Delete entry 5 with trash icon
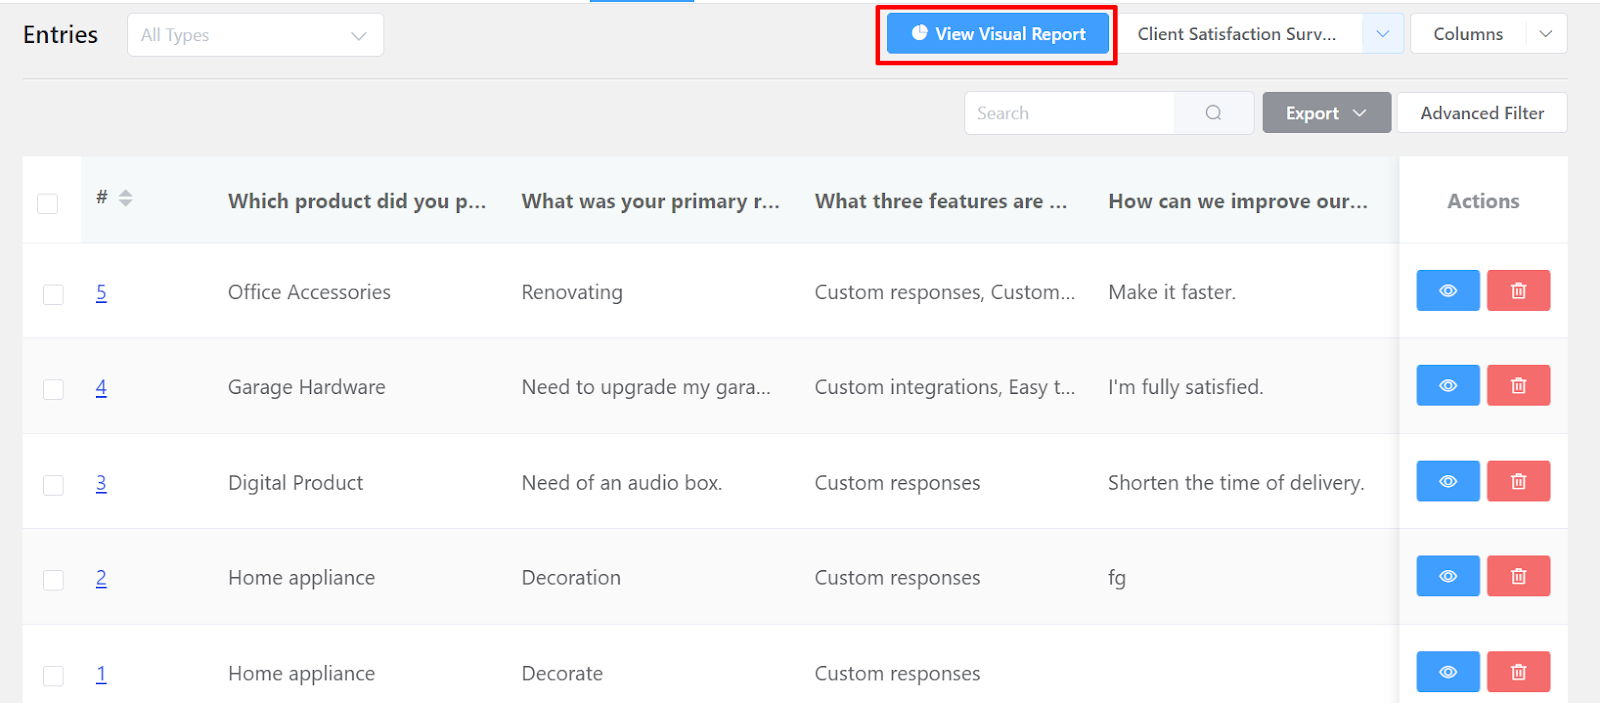1600x703 pixels. click(1518, 291)
